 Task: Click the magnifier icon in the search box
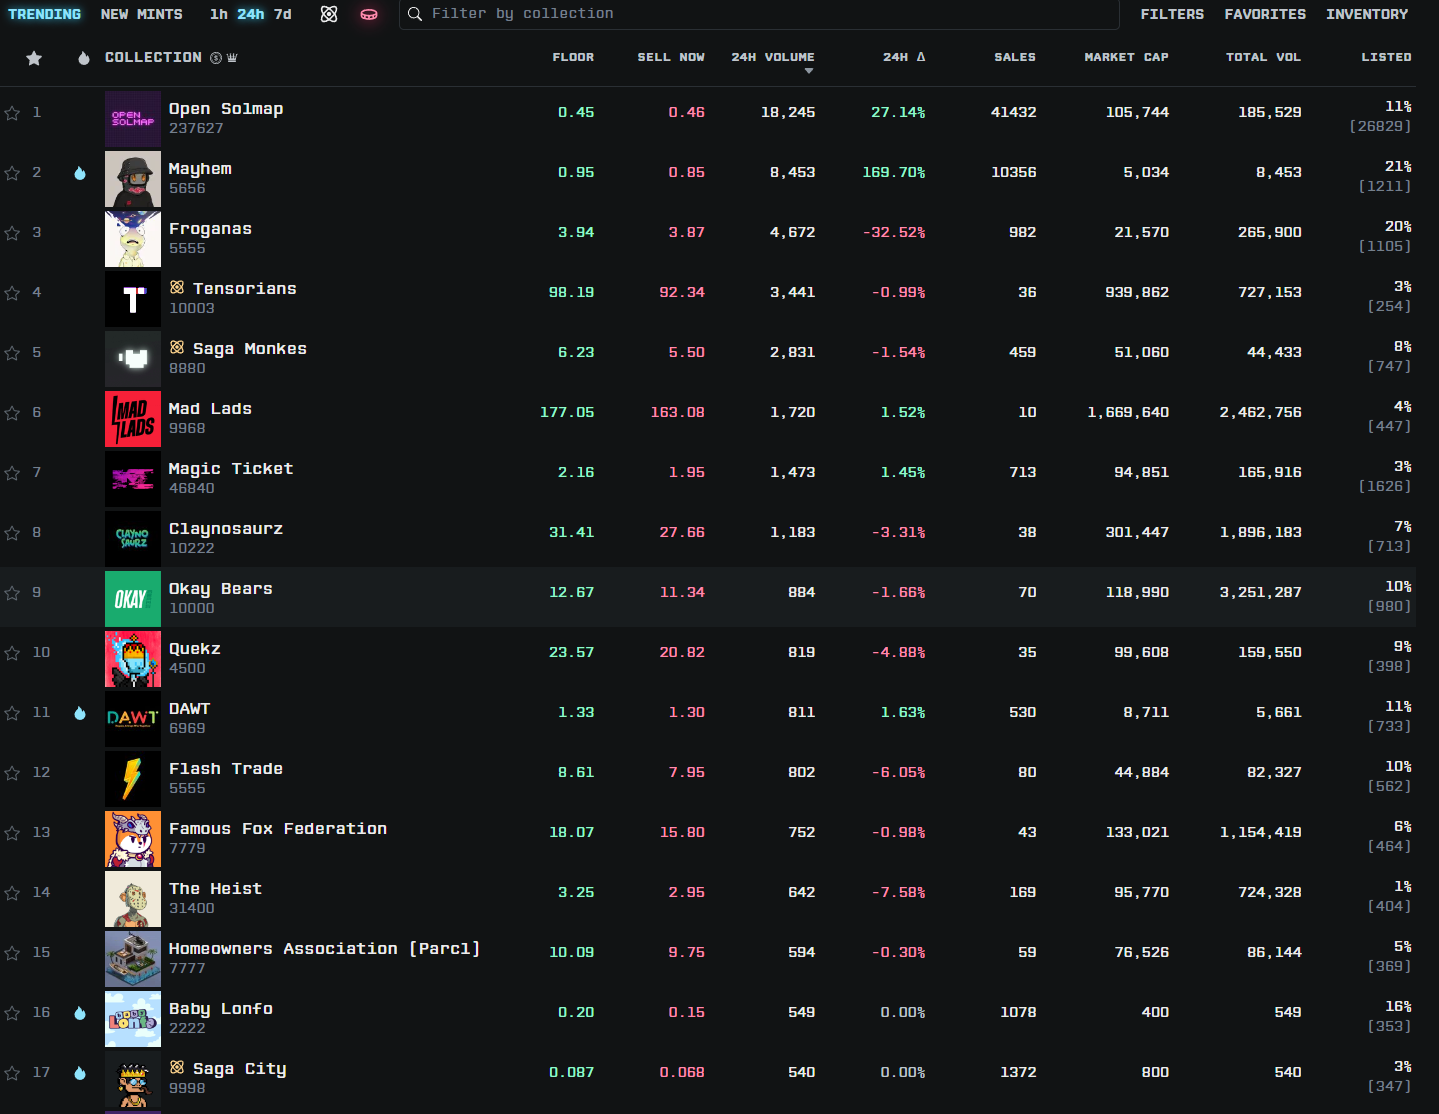pyautogui.click(x=415, y=14)
